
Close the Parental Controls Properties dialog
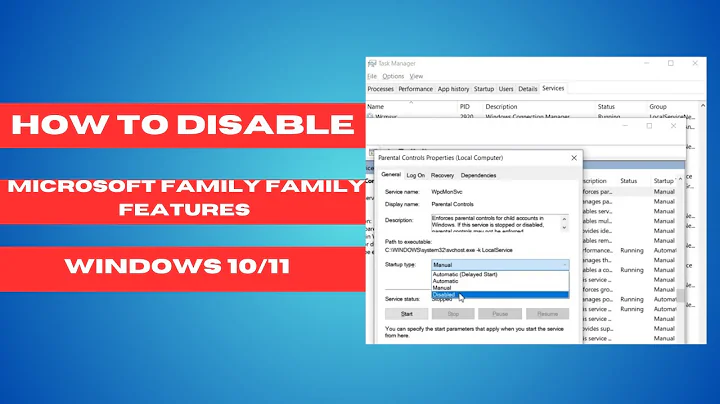574,158
